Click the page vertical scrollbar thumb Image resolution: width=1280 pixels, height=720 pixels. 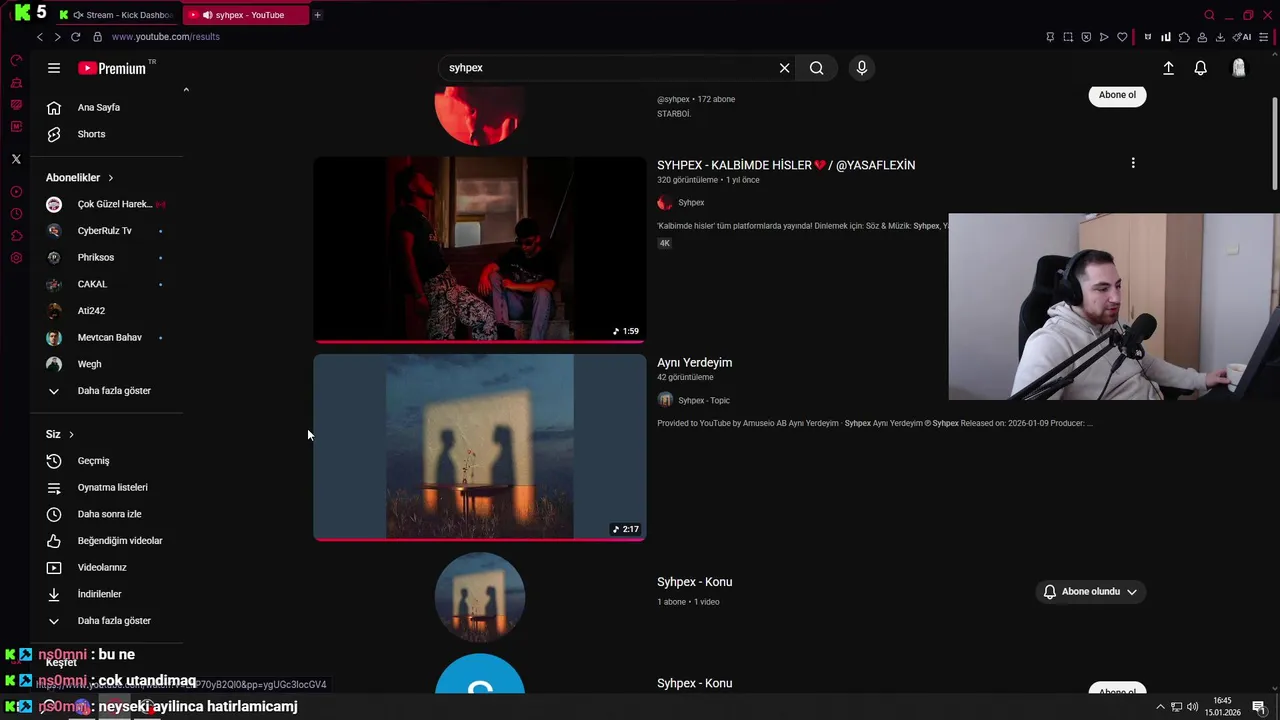point(1274,142)
